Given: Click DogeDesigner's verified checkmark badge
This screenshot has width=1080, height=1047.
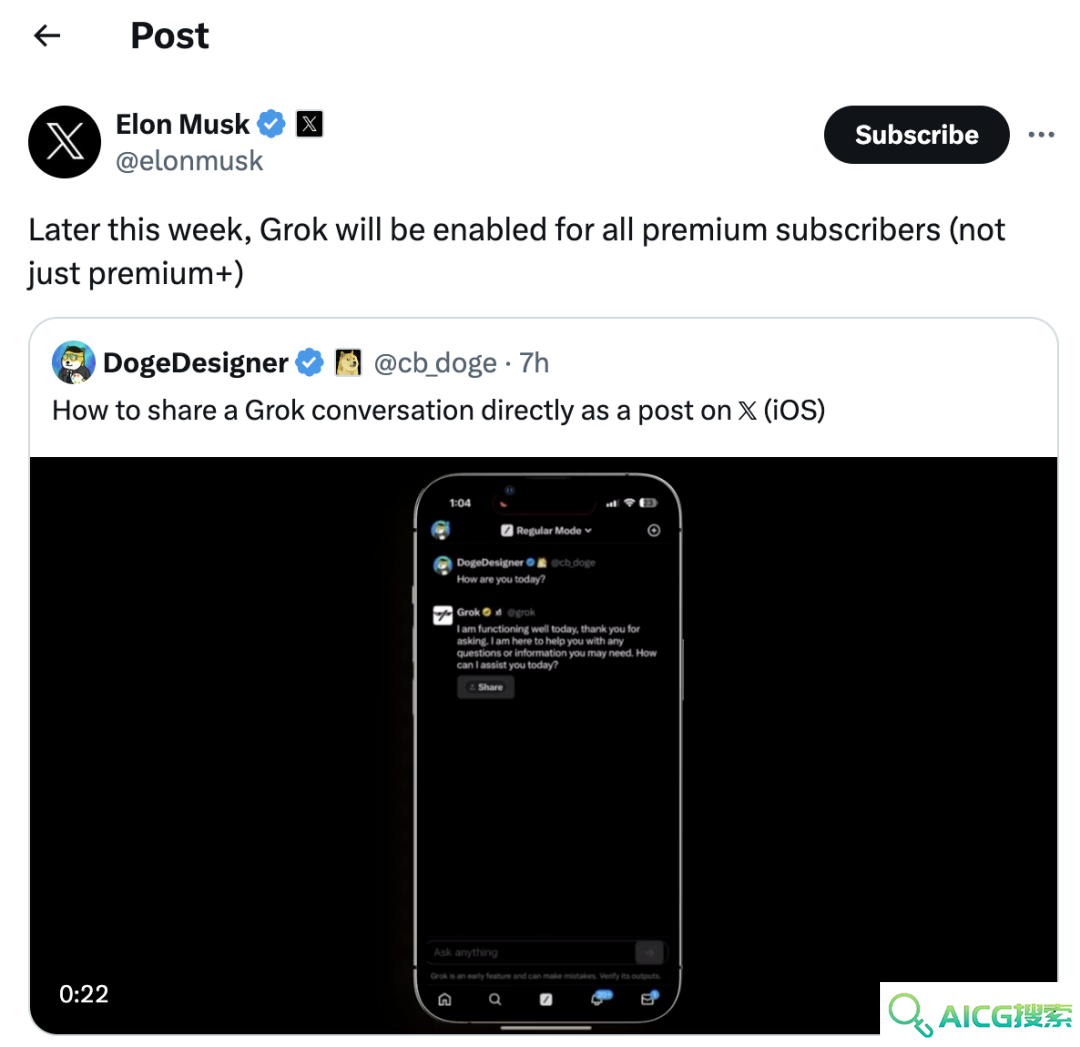Looking at the screenshot, I should [x=309, y=363].
